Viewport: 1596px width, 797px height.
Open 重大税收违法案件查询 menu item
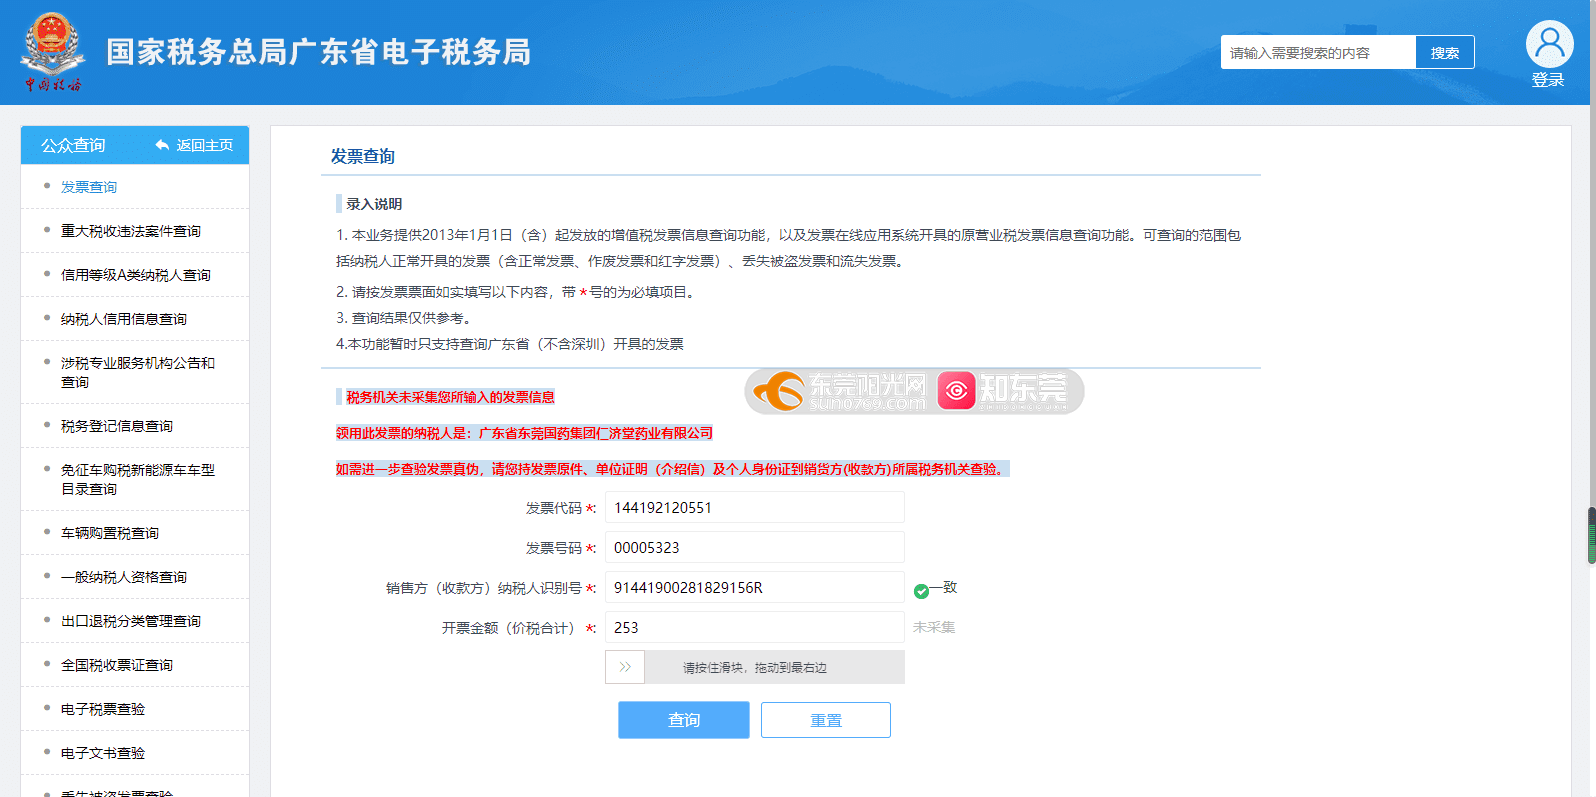(131, 231)
